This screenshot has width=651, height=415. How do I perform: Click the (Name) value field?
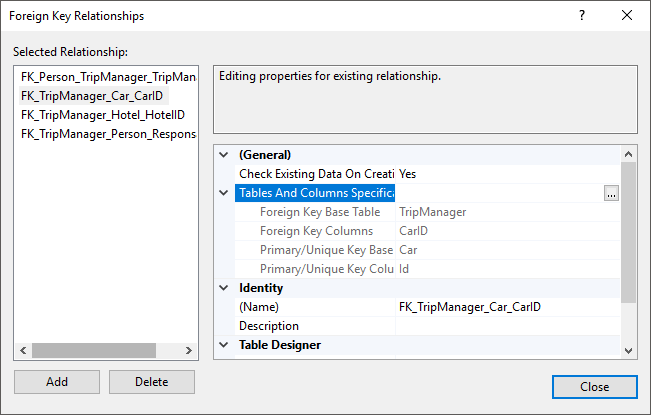508,307
